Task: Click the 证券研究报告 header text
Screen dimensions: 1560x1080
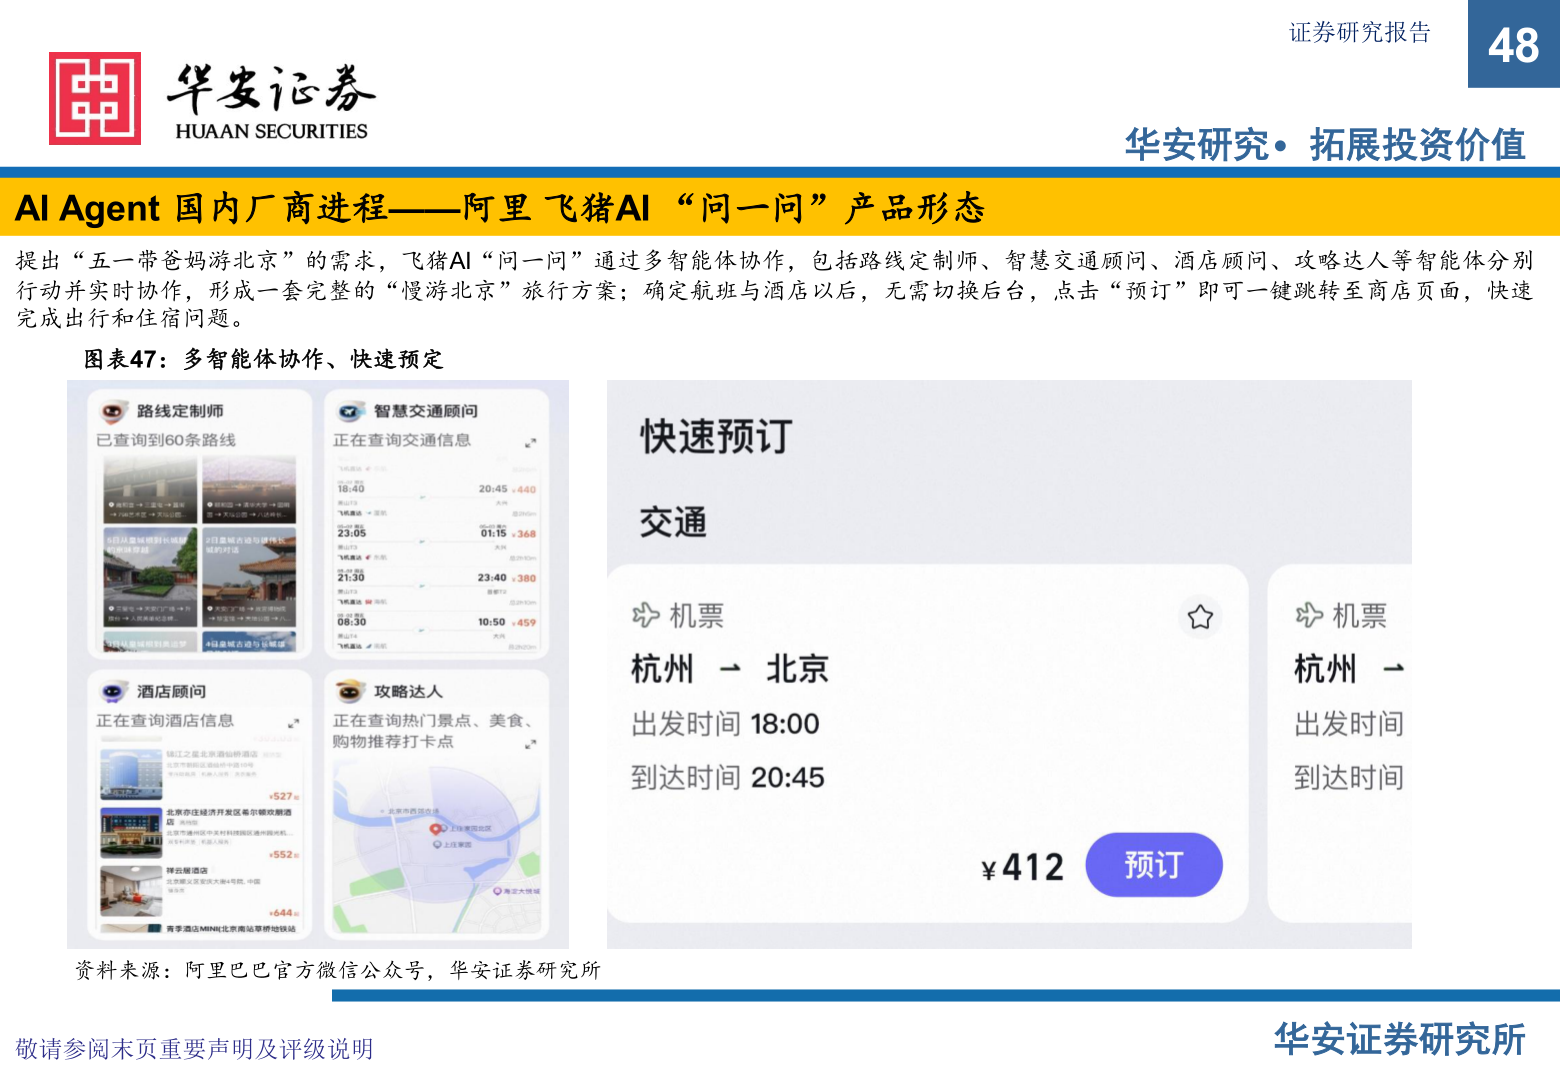Action: [1360, 33]
